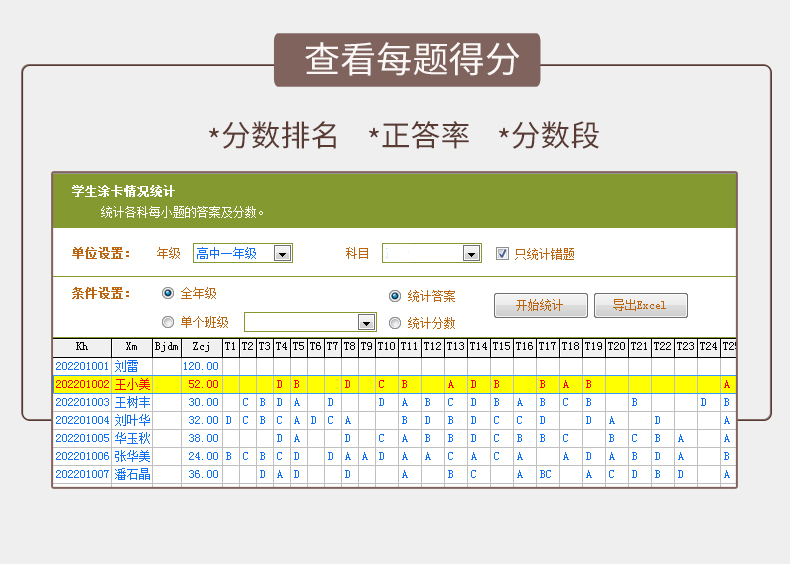Click the score 38.00 for 华玉秋
The image size is (790, 564).
[x=203, y=438]
